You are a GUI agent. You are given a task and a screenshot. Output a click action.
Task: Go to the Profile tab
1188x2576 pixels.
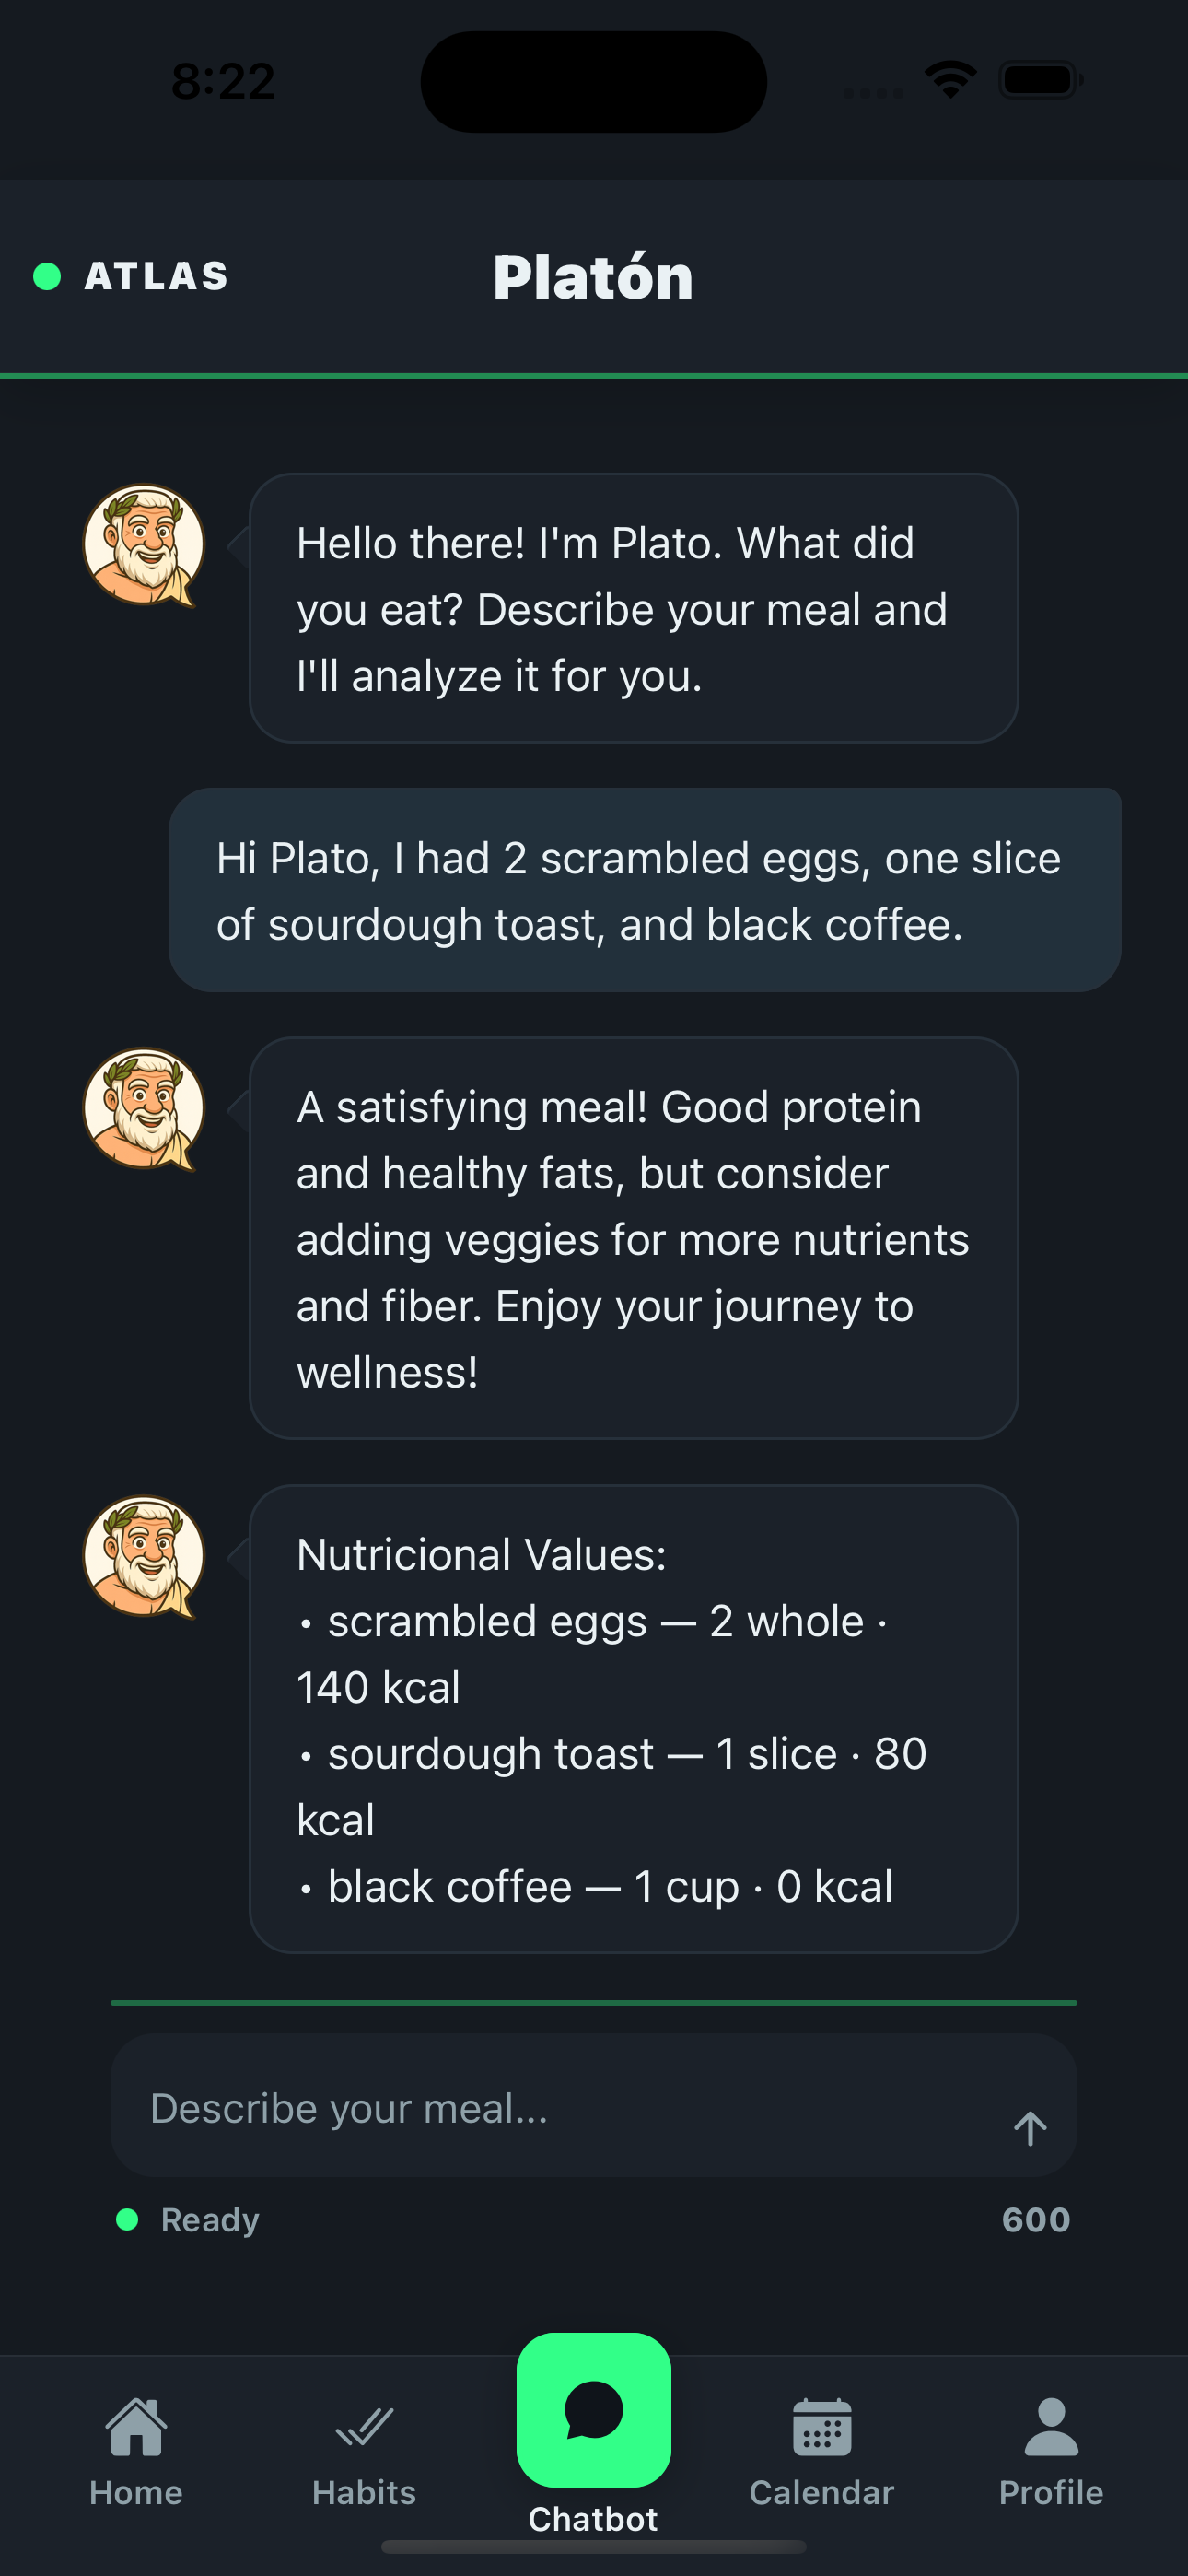click(x=1051, y=2452)
